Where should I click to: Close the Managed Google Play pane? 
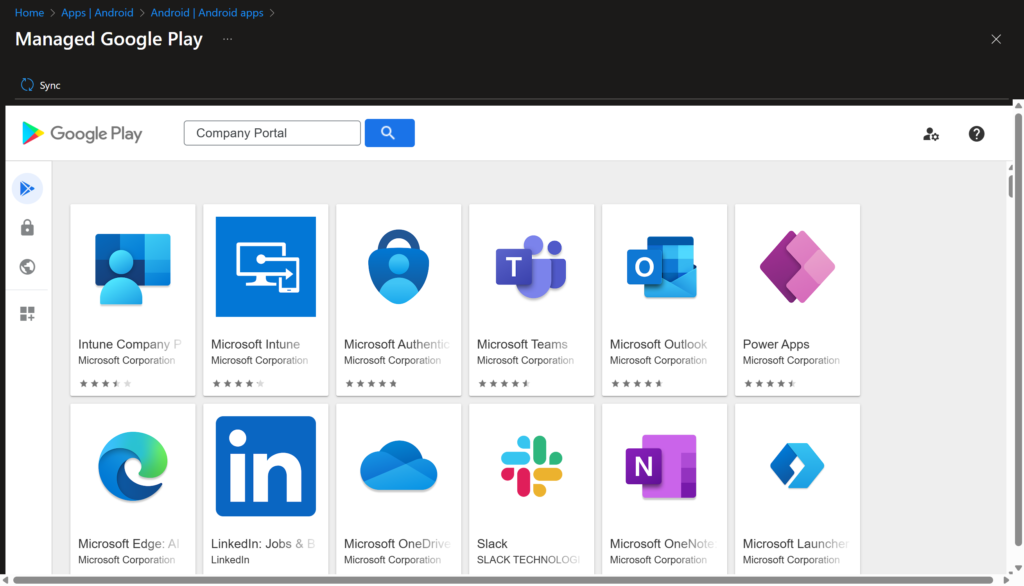coord(996,39)
